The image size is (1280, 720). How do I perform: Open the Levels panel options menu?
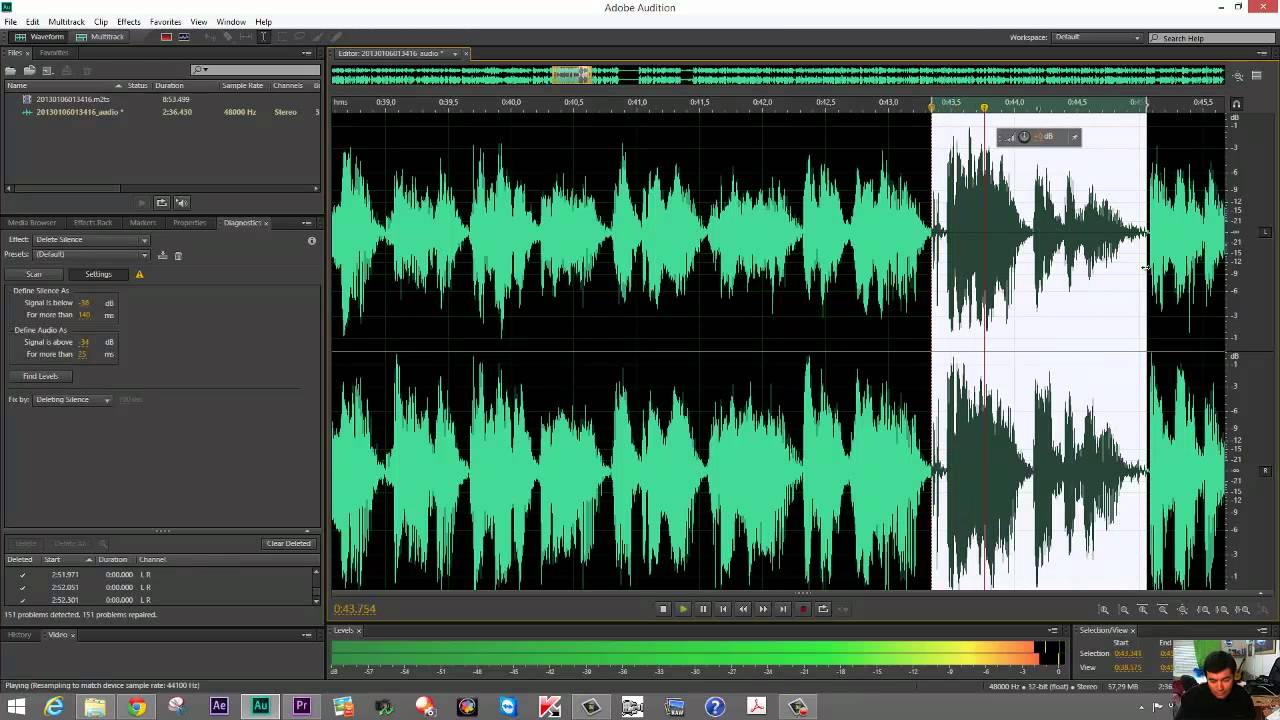(1052, 631)
